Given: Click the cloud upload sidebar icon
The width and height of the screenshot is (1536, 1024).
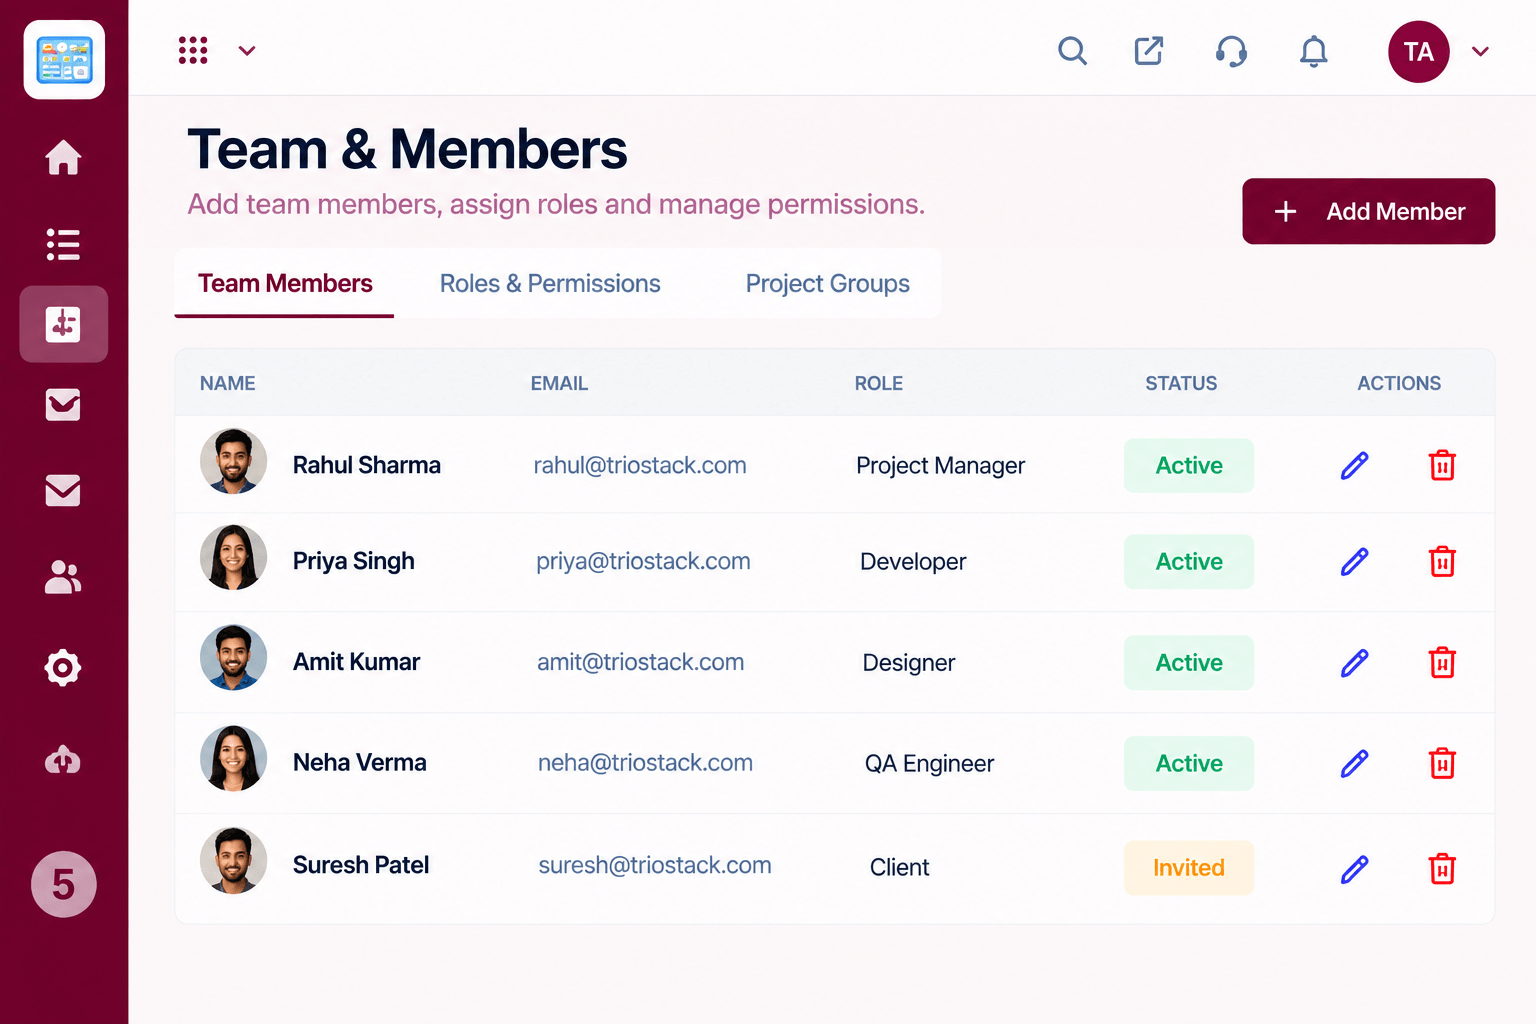Looking at the screenshot, I should [x=63, y=760].
